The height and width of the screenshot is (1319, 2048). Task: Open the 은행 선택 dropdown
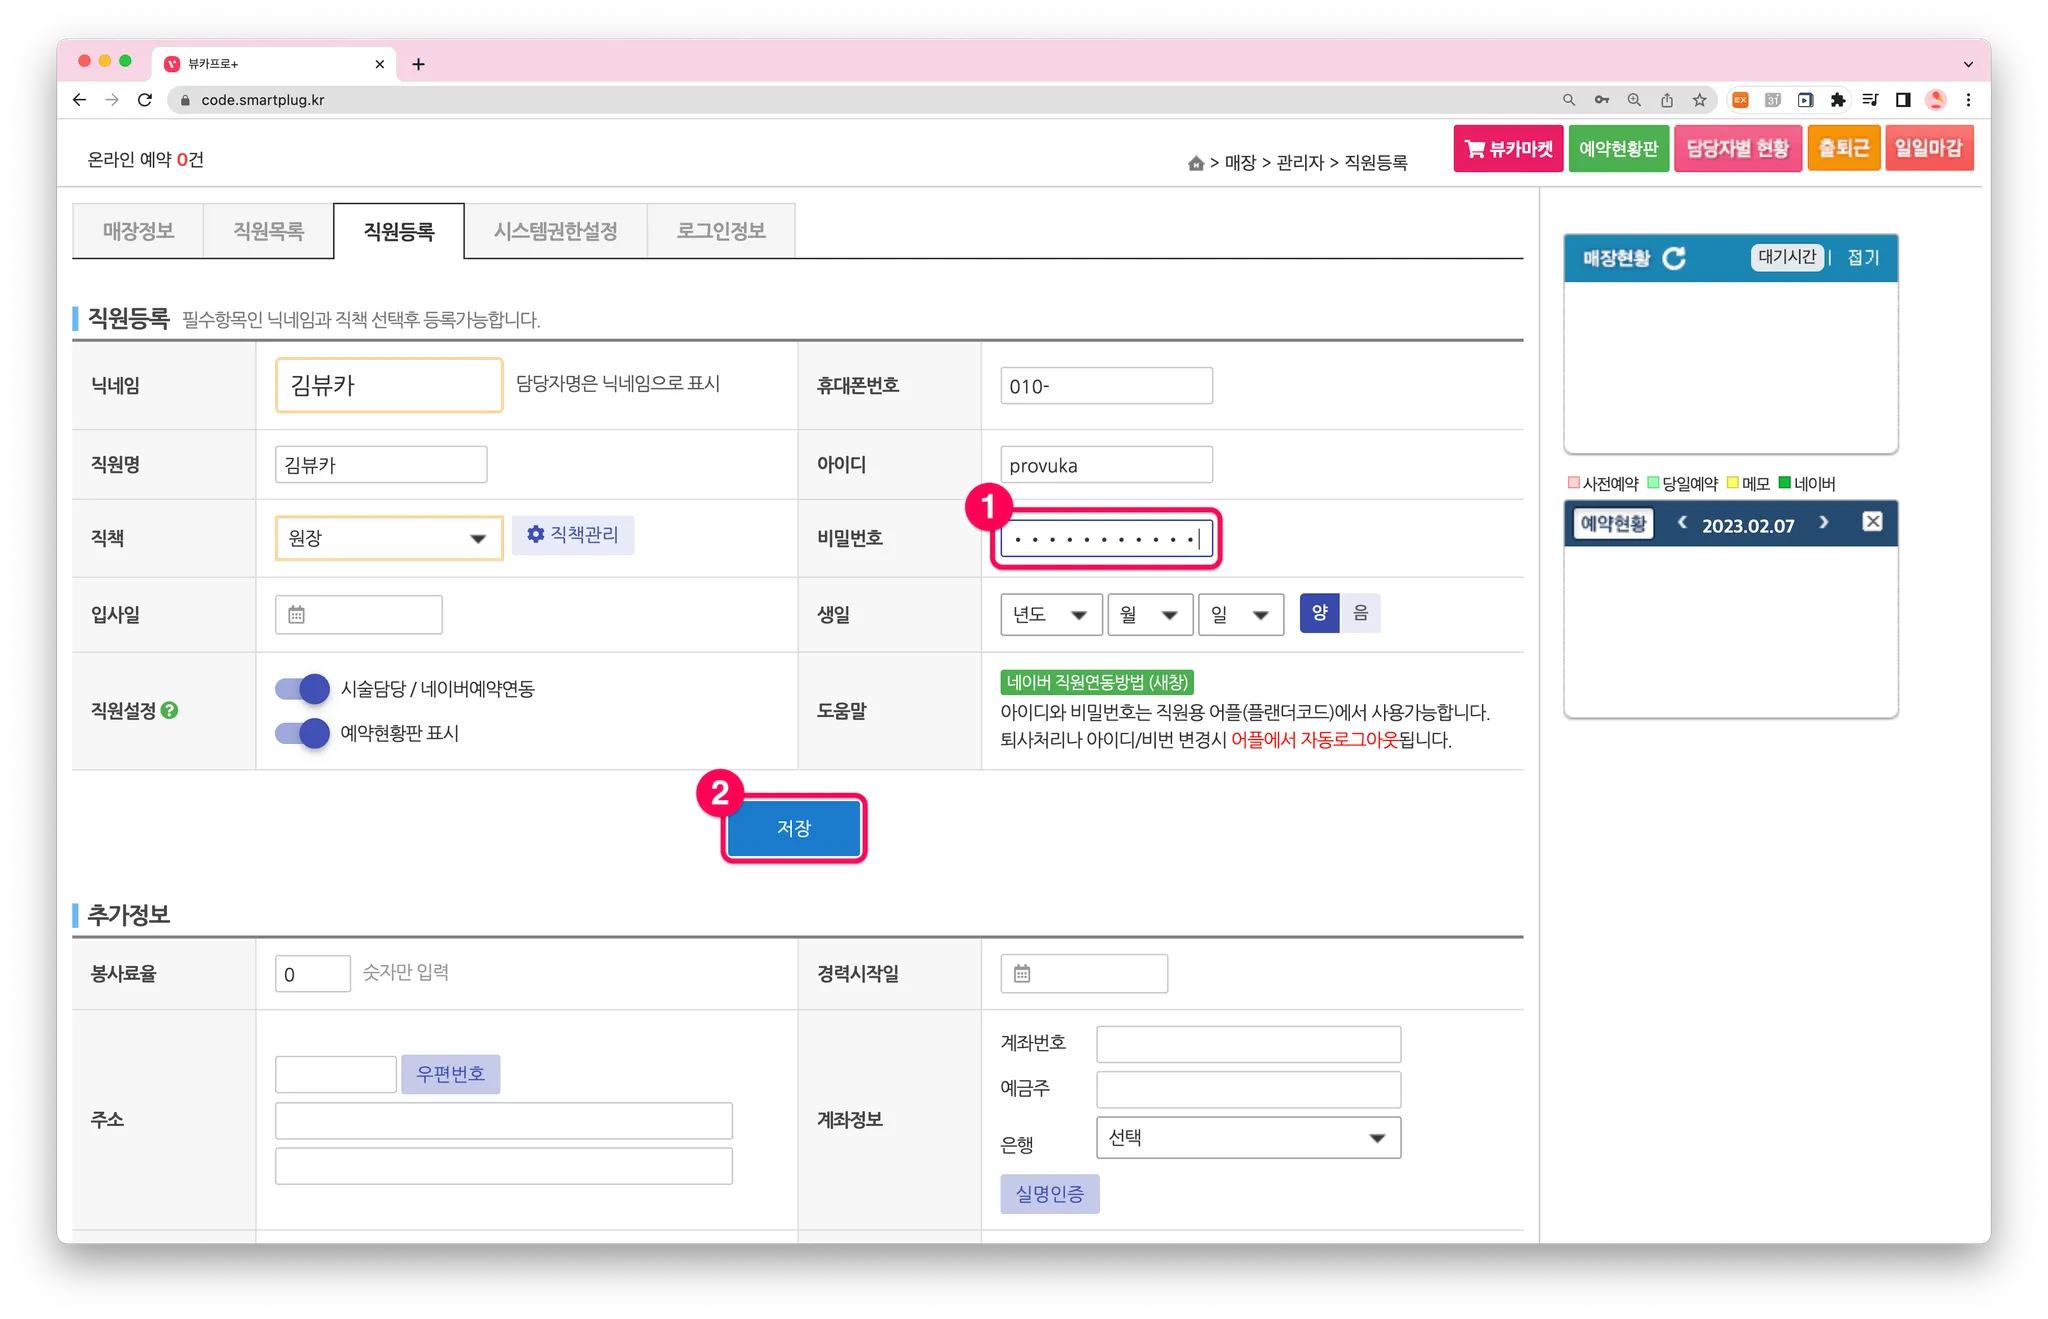point(1247,1138)
